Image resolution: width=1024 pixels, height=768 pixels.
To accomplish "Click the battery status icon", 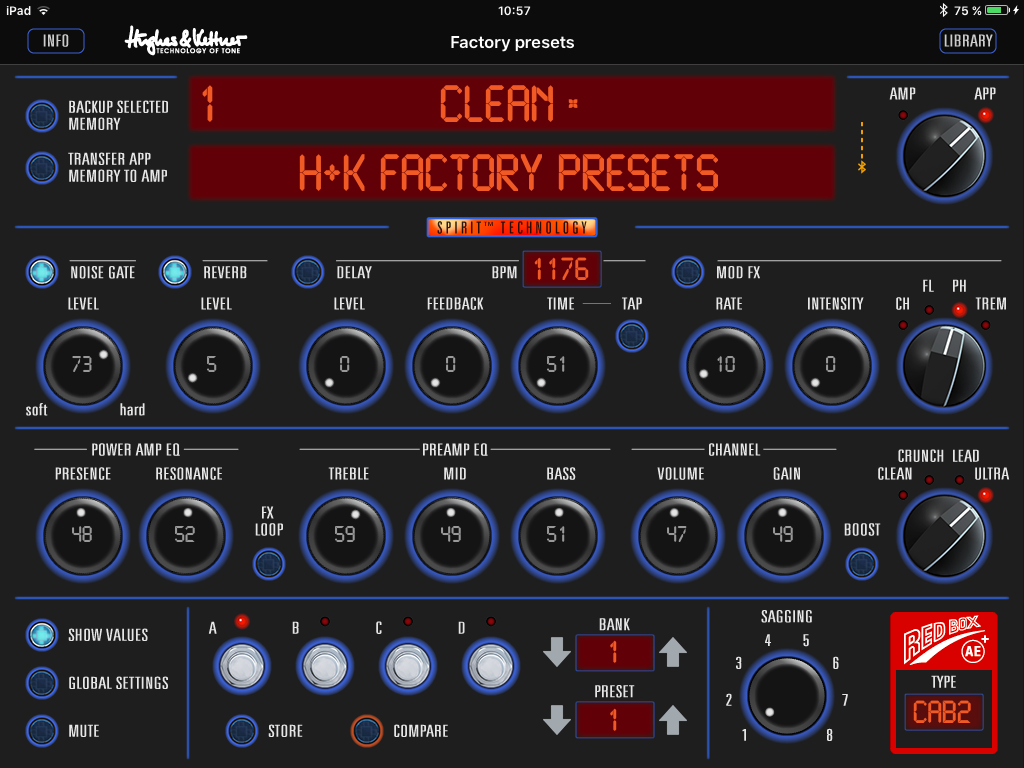I will (999, 10).
